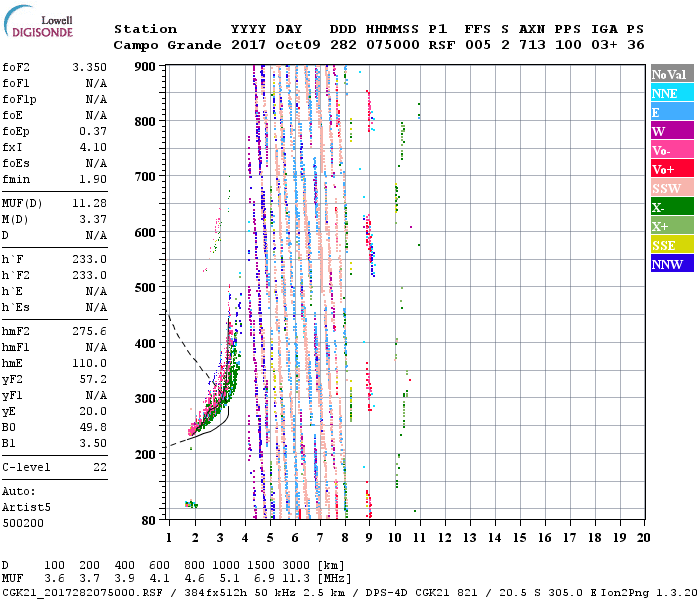Viewport: 700px width, 600px height.
Task: Select the Vo+ red legend swatch
Action: click(671, 169)
